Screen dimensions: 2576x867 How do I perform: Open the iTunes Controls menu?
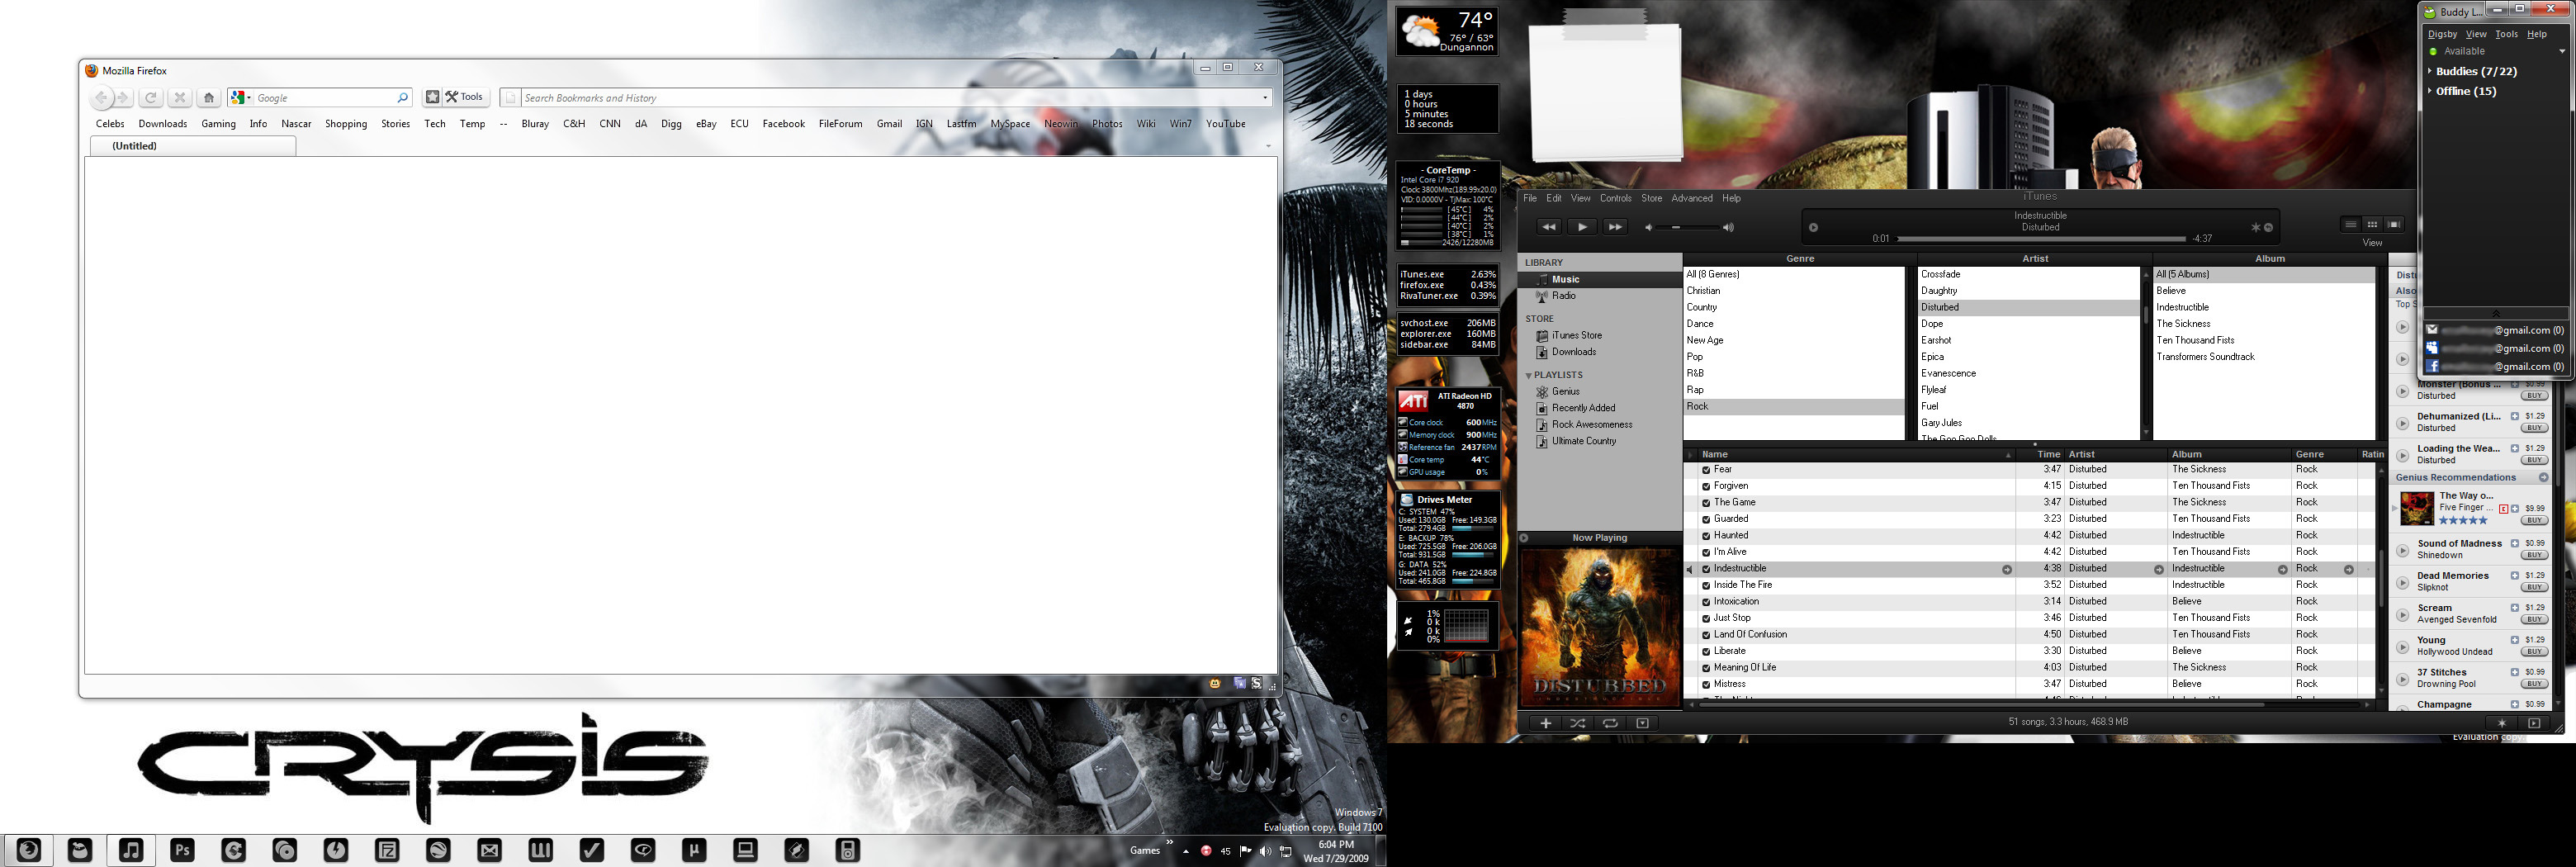coord(1615,198)
